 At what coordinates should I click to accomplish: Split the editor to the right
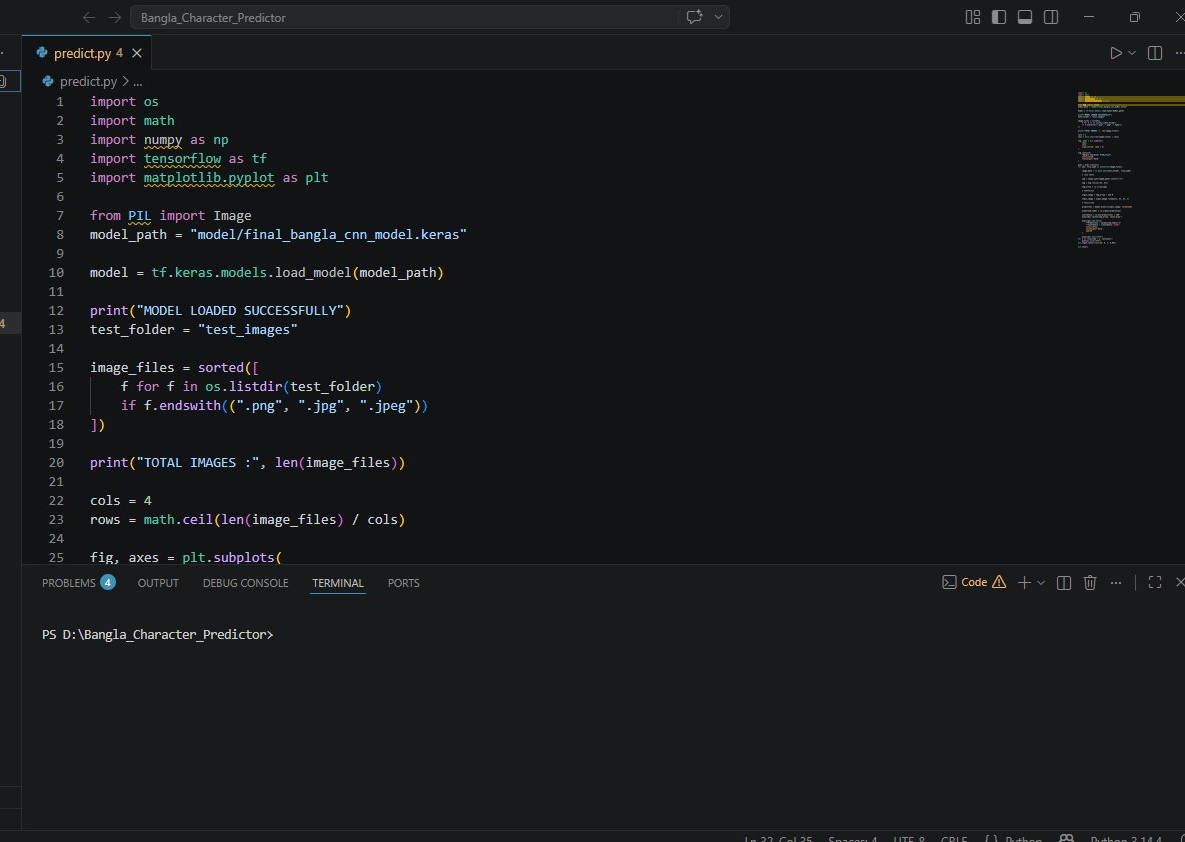point(1155,53)
